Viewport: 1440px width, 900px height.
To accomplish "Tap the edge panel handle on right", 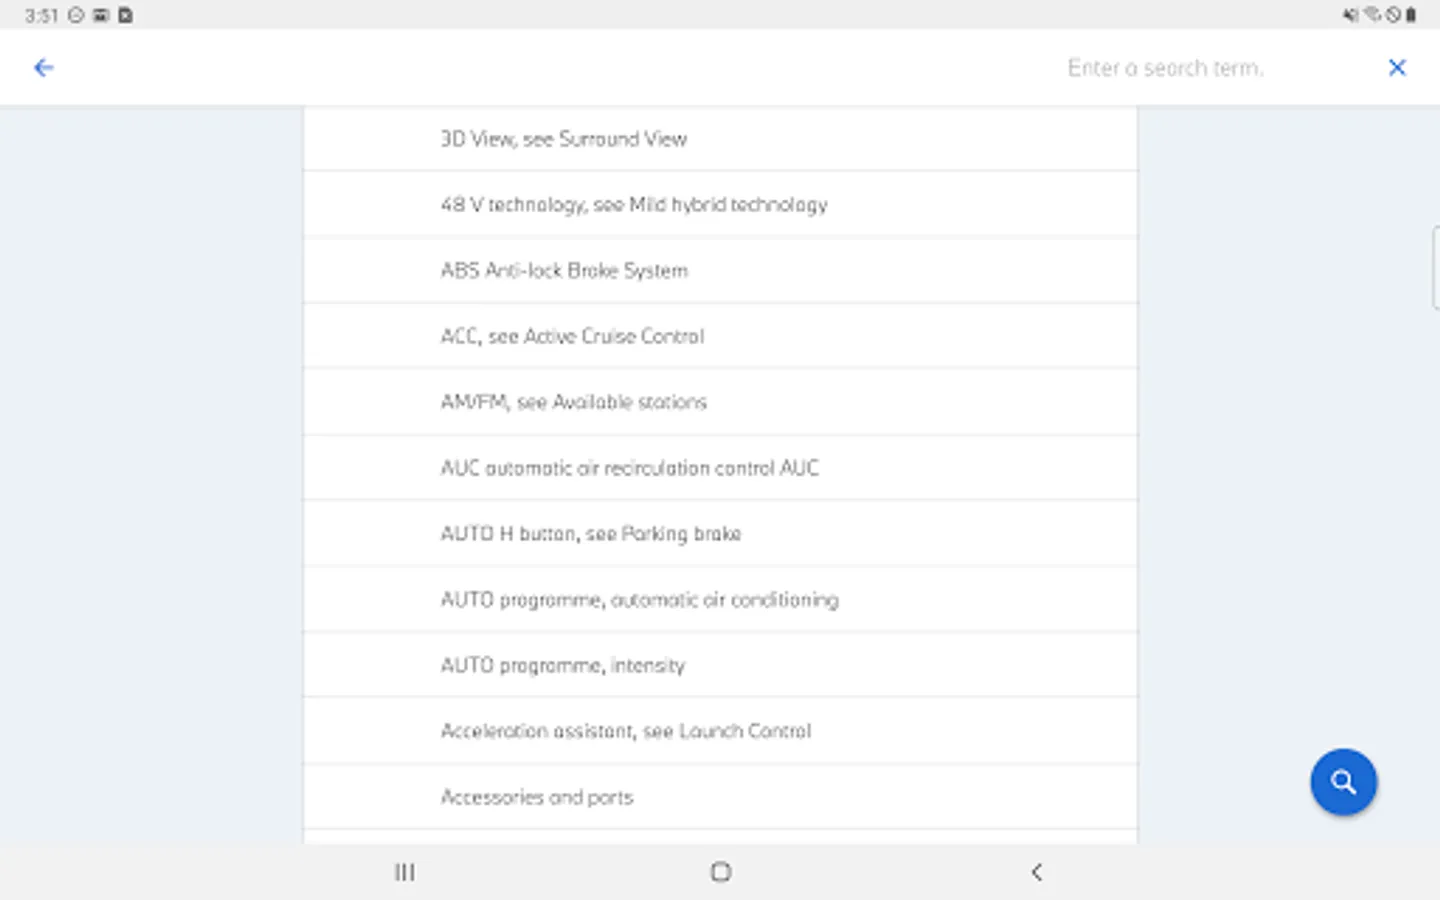I will click(1435, 268).
